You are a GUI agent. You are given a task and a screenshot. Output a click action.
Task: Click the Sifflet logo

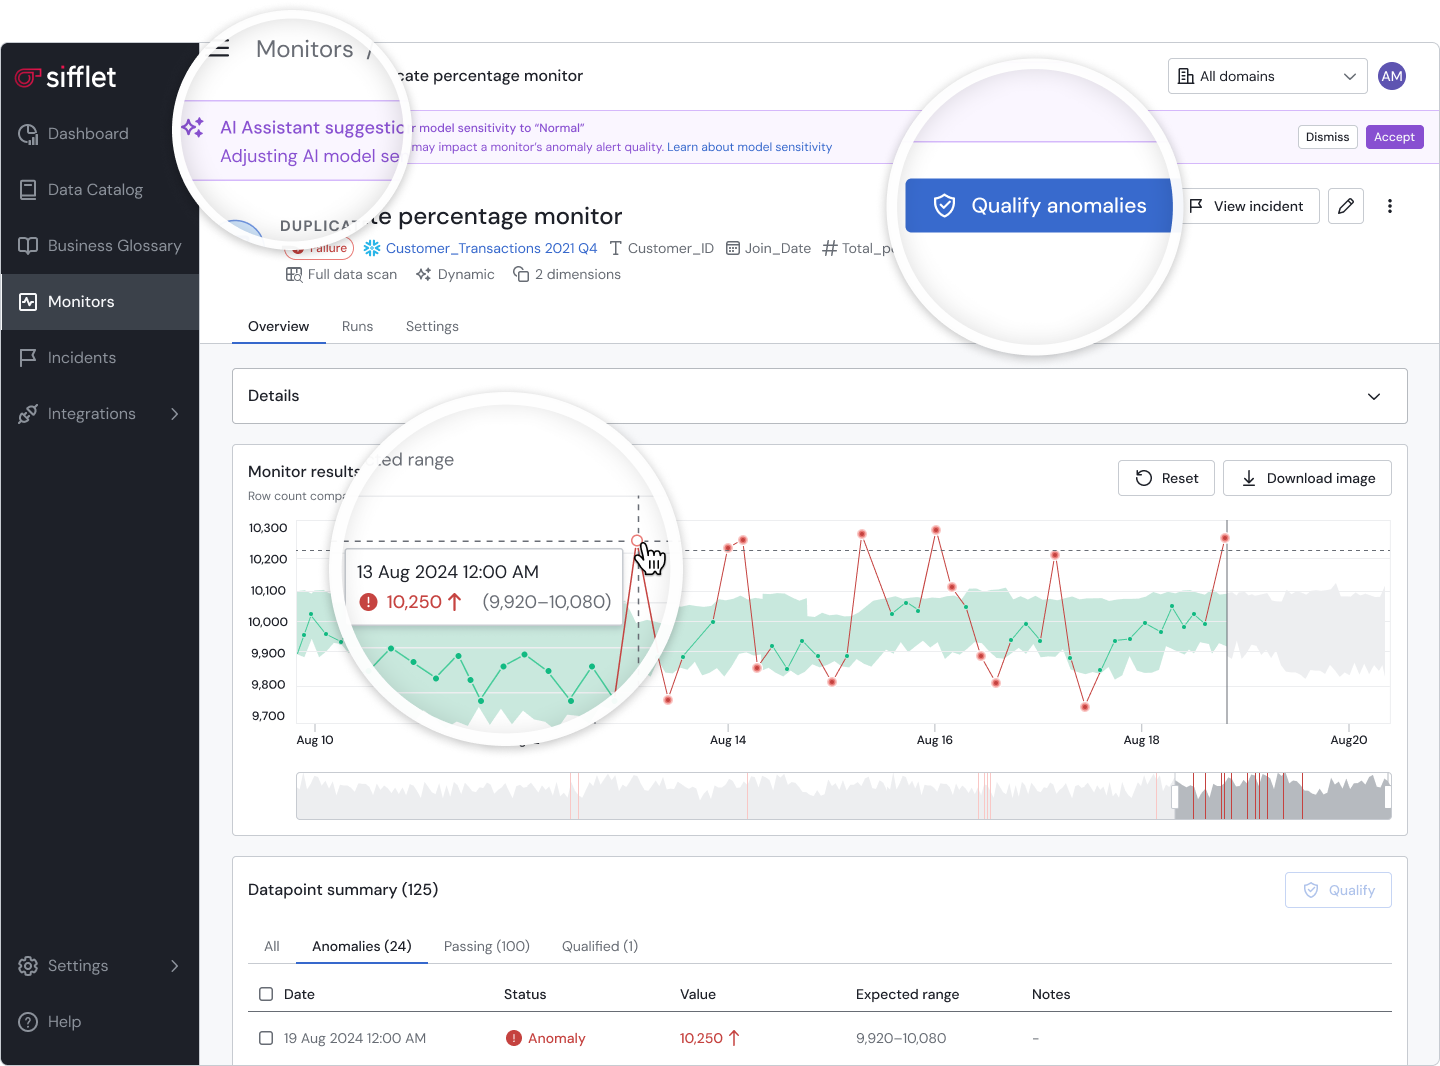tap(66, 77)
